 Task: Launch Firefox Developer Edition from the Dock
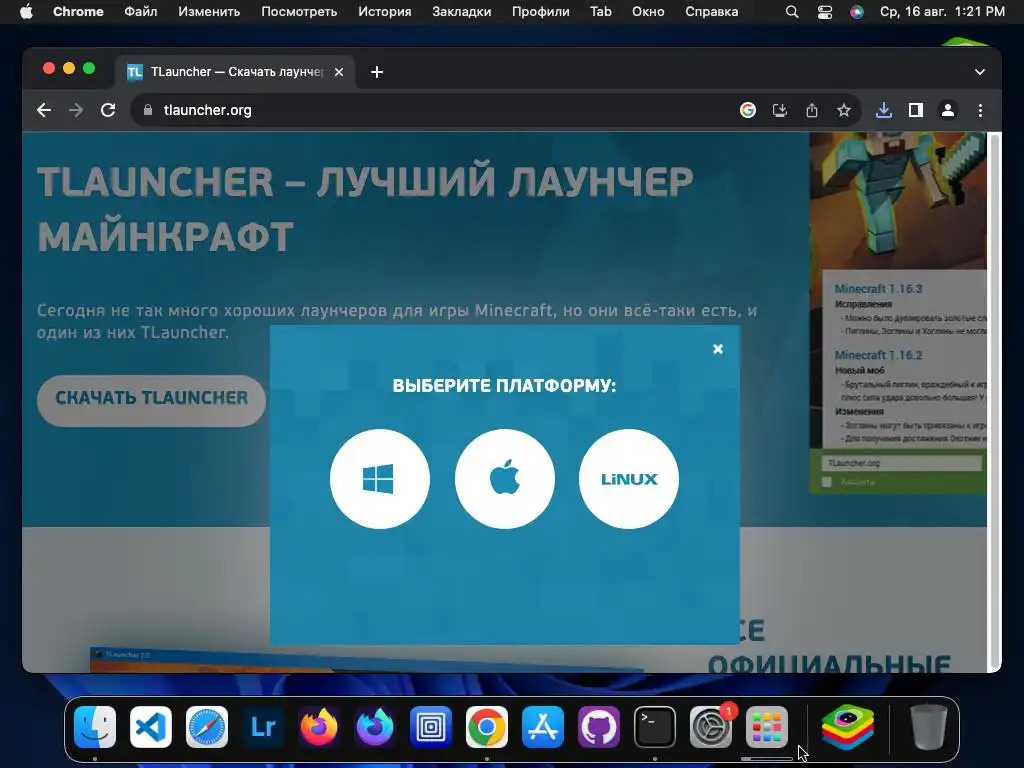[375, 727]
